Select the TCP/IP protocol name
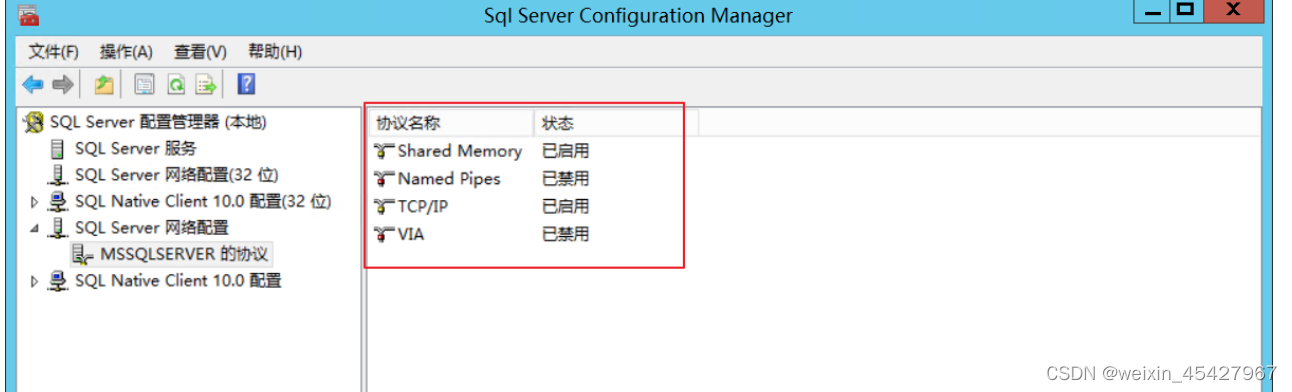Screen dimensions: 1292x392 click(x=424, y=207)
